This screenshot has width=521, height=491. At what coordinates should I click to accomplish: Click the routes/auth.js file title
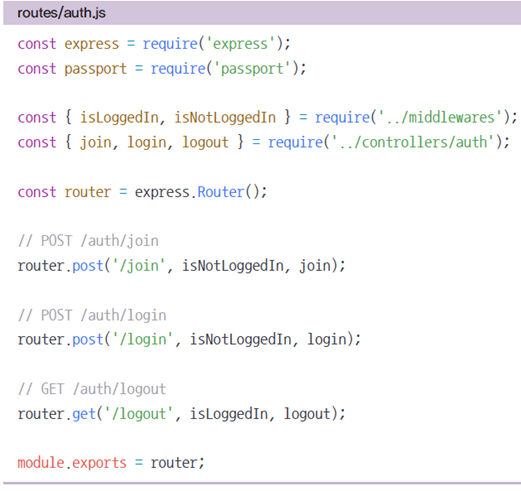(x=61, y=13)
